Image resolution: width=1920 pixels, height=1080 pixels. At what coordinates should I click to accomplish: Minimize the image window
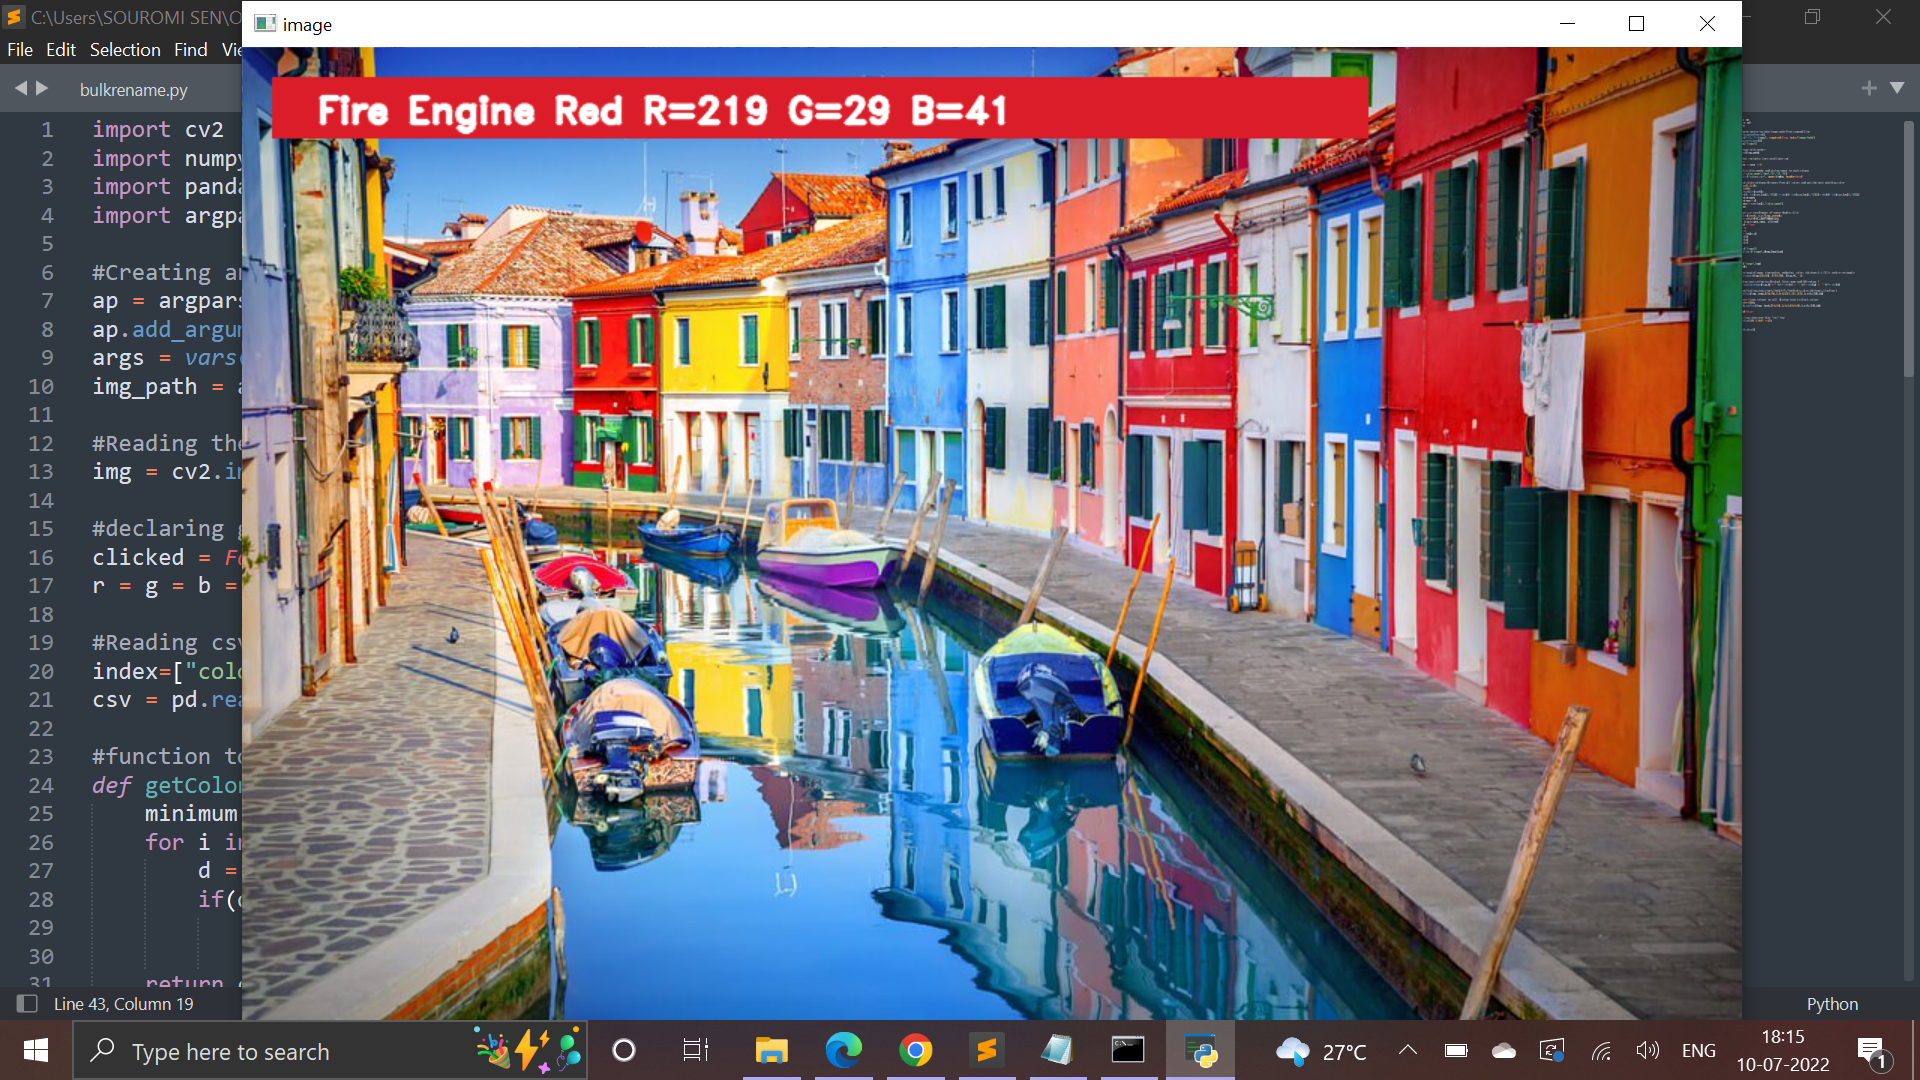tap(1567, 23)
